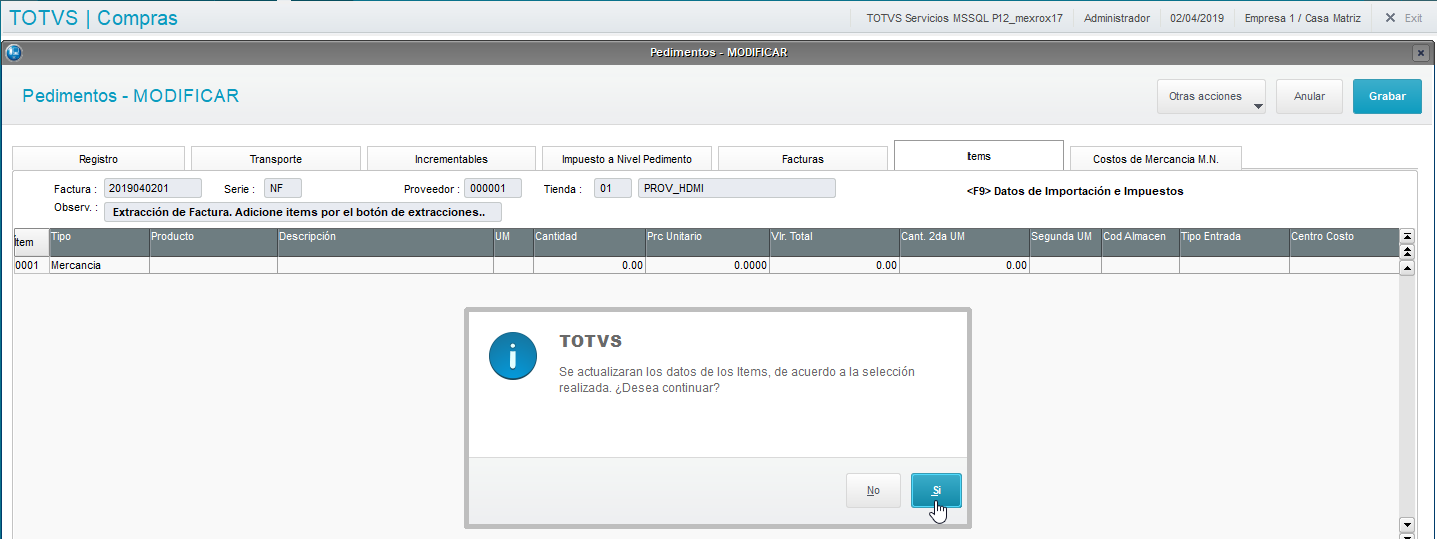
Task: Click the Cantidad column header
Action: 589,242
